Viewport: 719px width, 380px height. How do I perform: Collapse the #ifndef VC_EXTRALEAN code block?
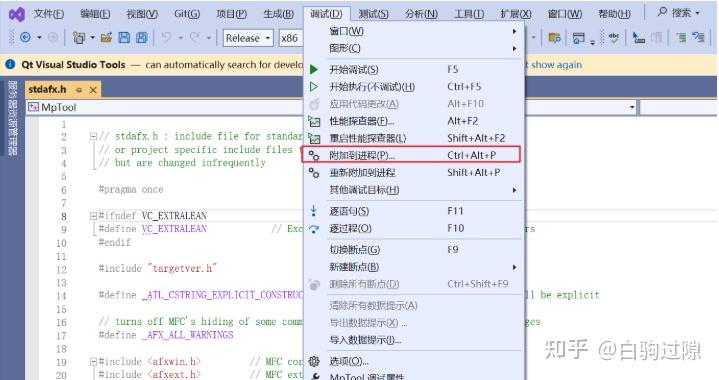[94, 215]
